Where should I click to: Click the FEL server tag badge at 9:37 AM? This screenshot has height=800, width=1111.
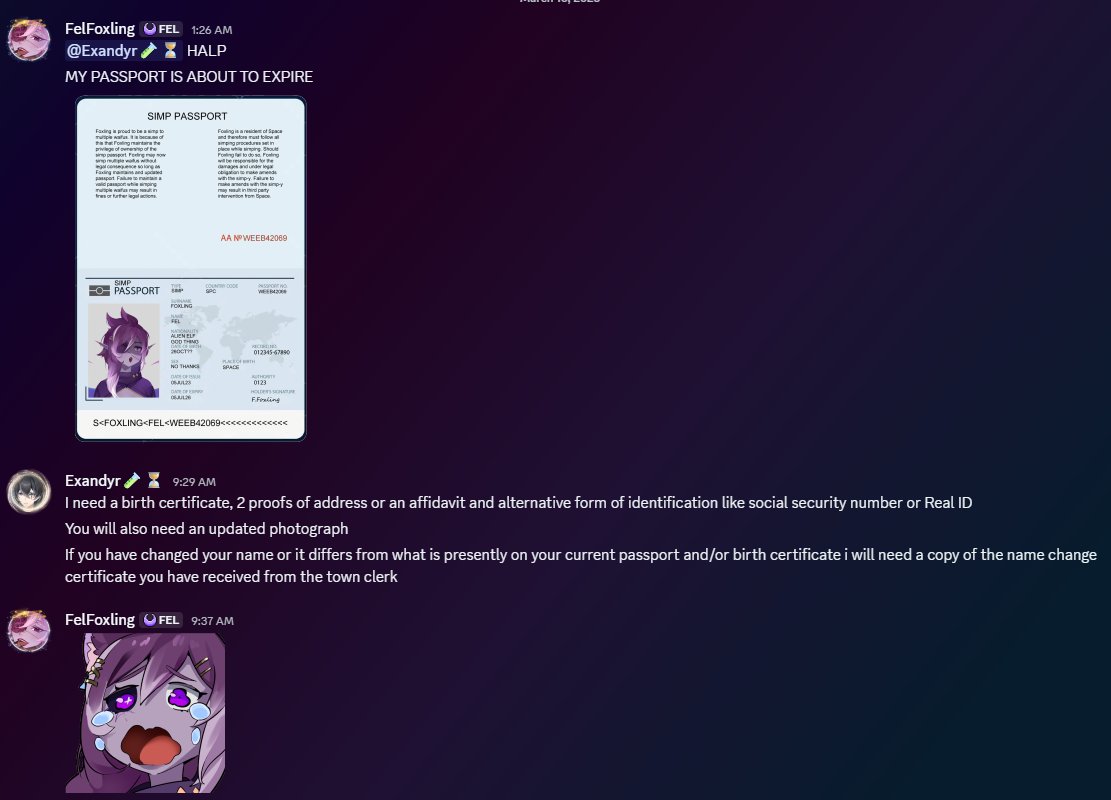coord(162,620)
